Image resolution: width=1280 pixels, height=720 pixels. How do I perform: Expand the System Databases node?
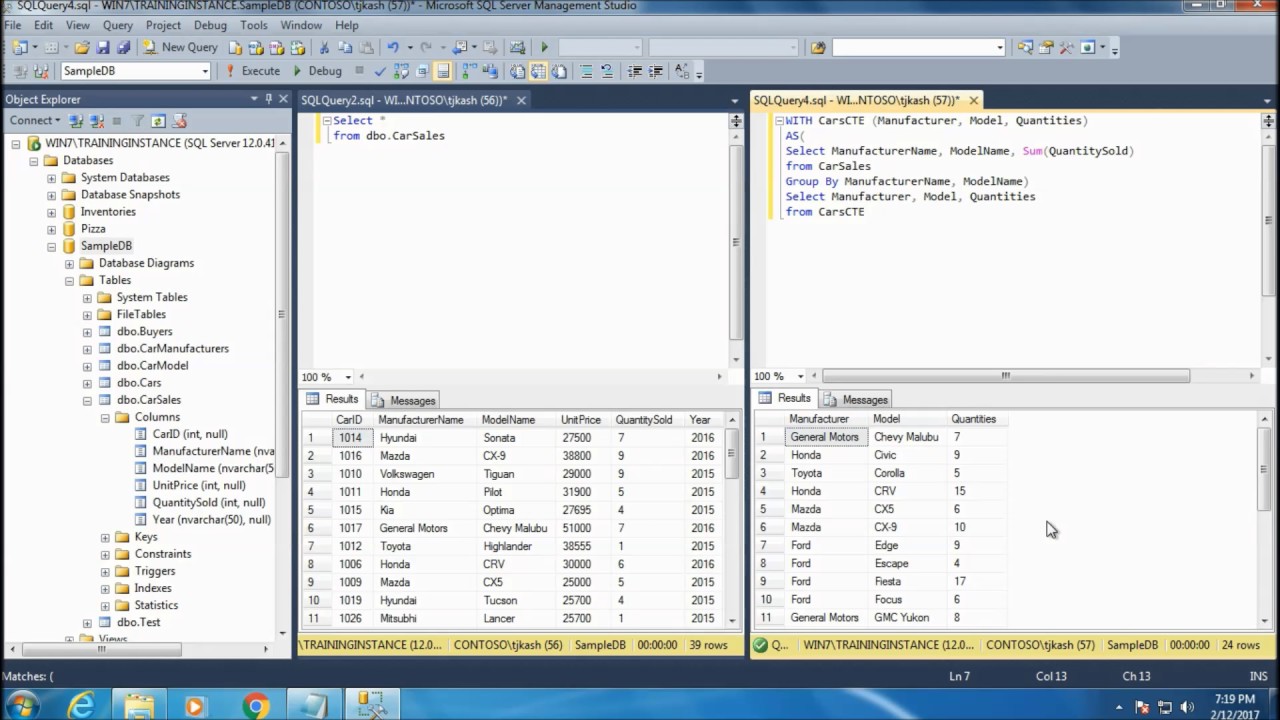[51, 178]
